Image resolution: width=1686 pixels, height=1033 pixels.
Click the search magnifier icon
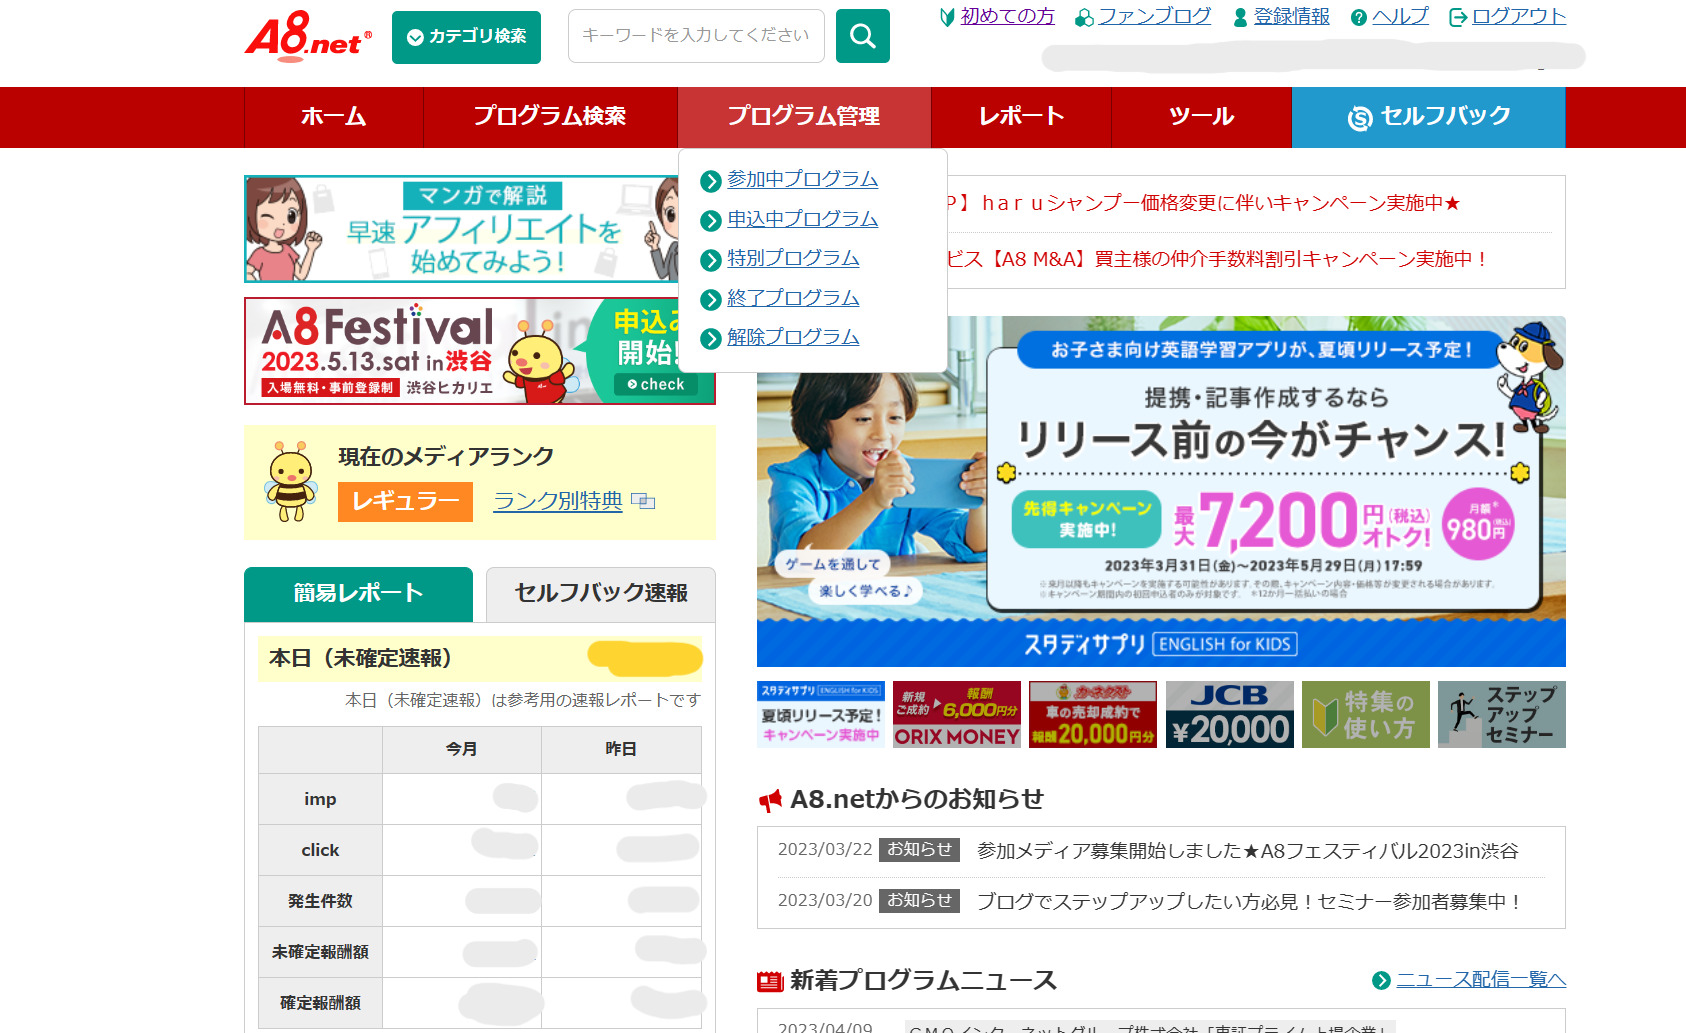click(x=862, y=36)
